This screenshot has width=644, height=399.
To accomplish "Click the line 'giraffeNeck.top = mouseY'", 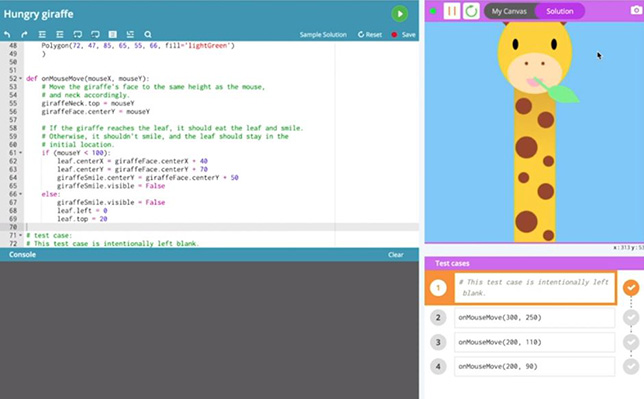I will pyautogui.click(x=88, y=103).
